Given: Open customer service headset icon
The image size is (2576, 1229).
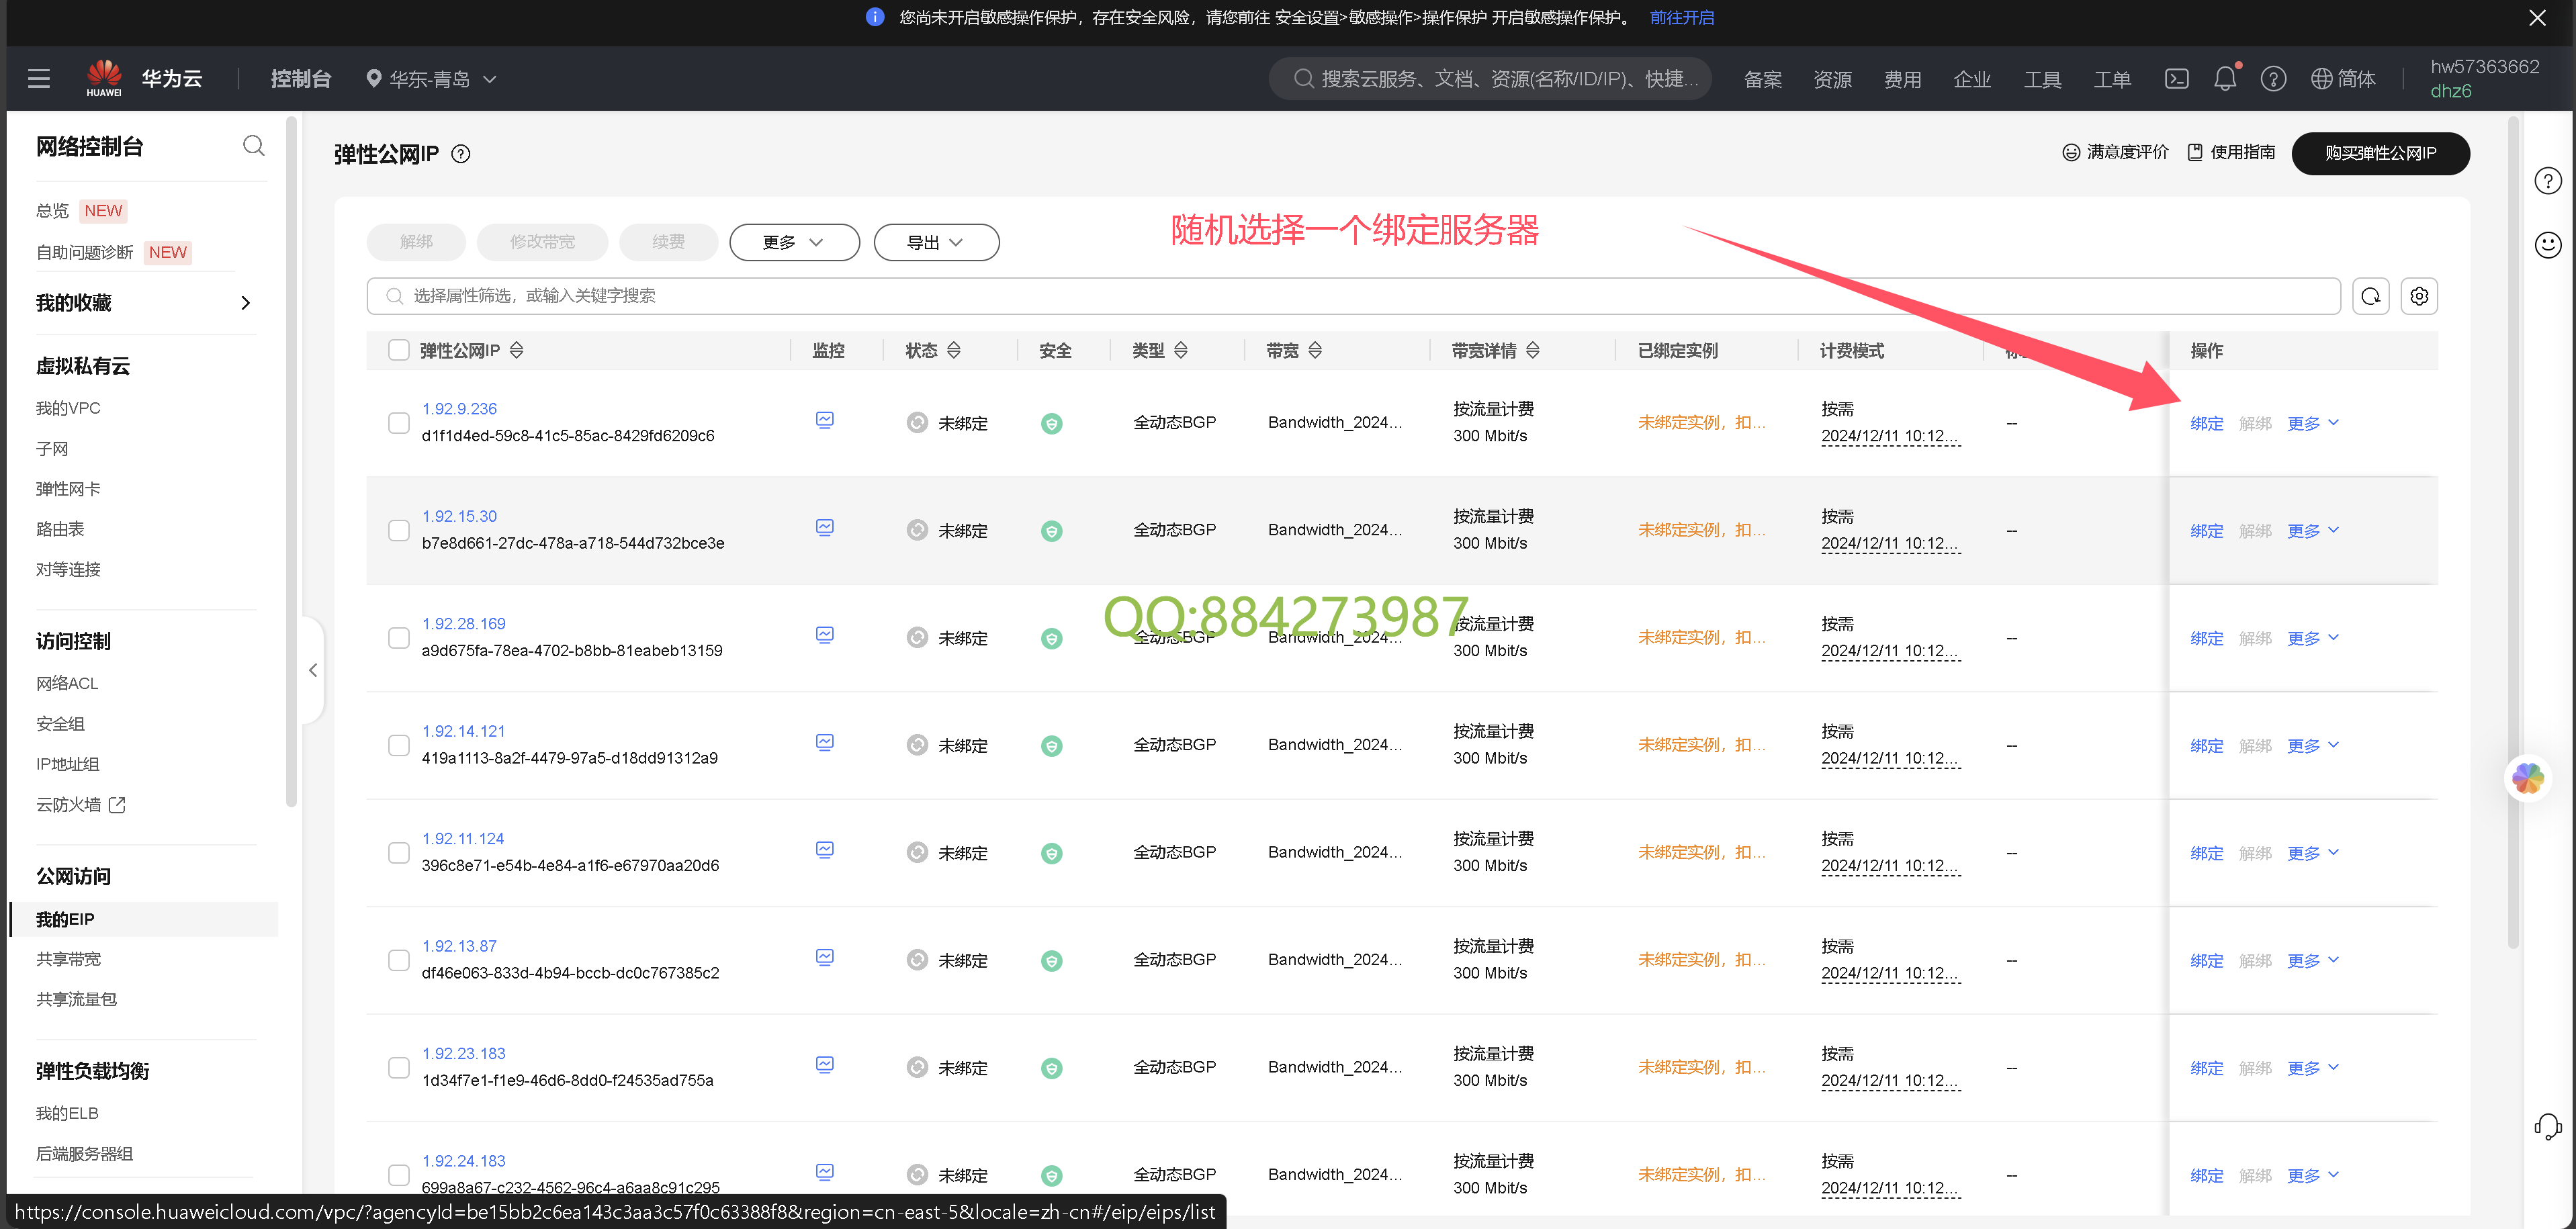Looking at the screenshot, I should pyautogui.click(x=2547, y=1127).
